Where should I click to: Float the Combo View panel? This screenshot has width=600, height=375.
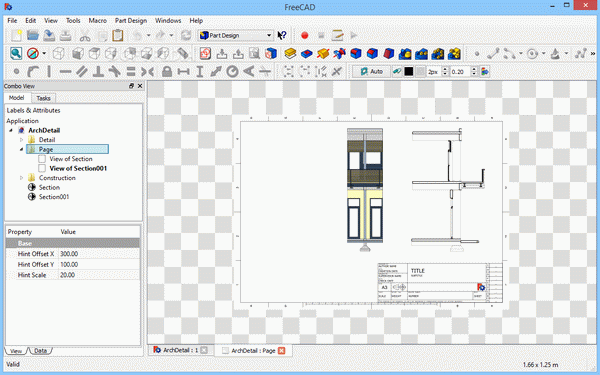[x=132, y=86]
